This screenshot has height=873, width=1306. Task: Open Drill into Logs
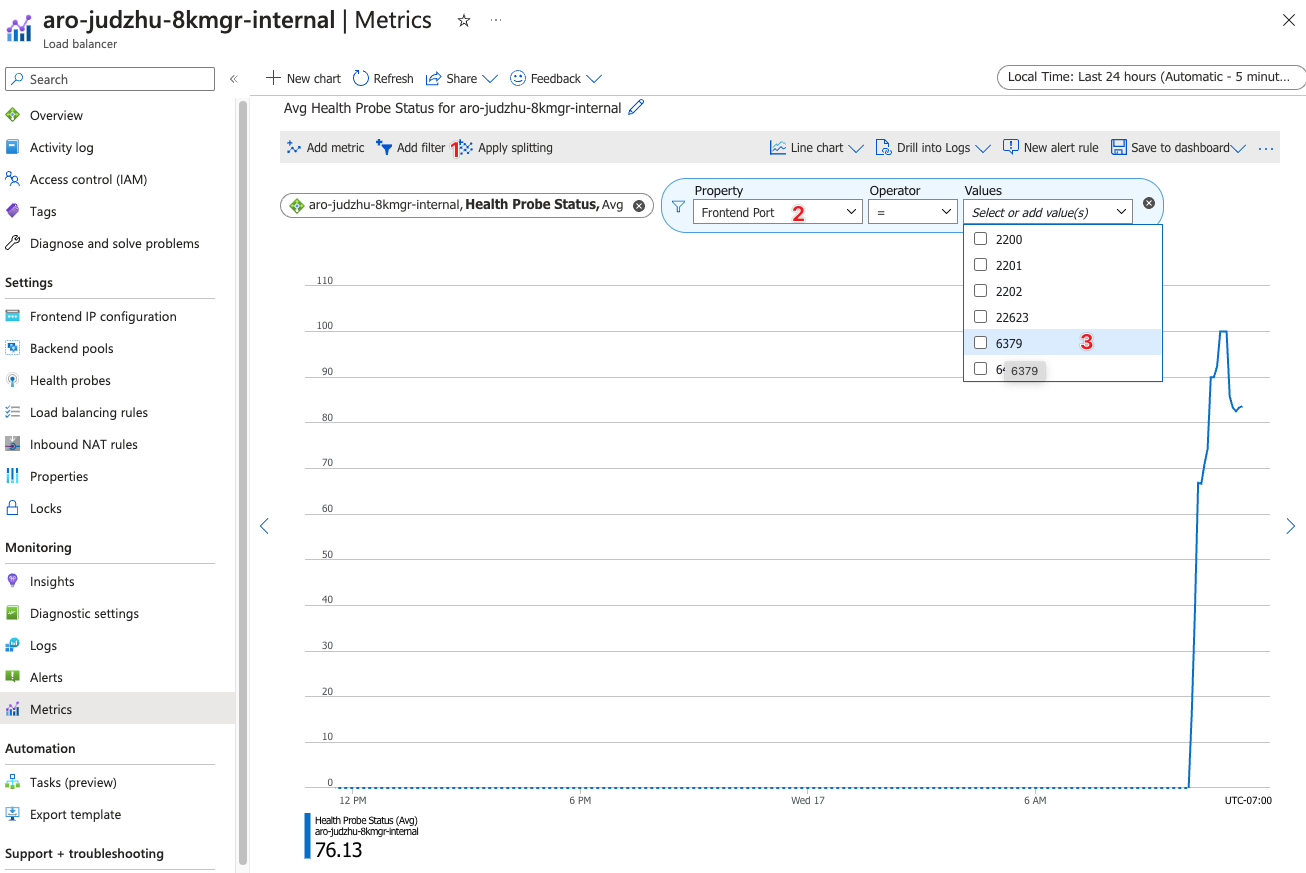[x=931, y=147]
